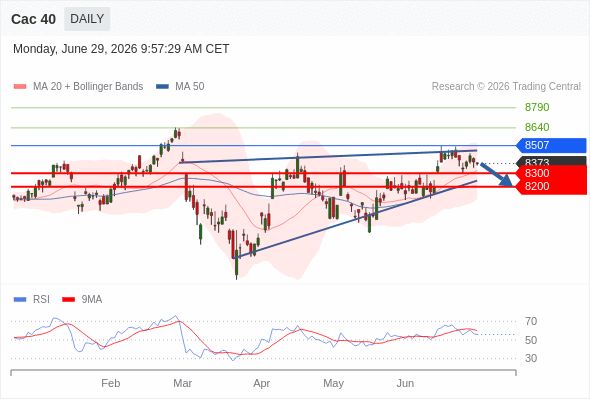Click the 8640 green resistance label
The height and width of the screenshot is (400, 590).
tap(537, 127)
